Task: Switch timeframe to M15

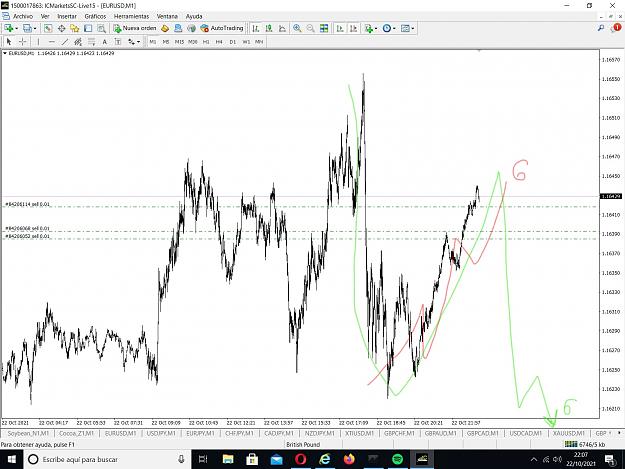Action: pos(179,42)
